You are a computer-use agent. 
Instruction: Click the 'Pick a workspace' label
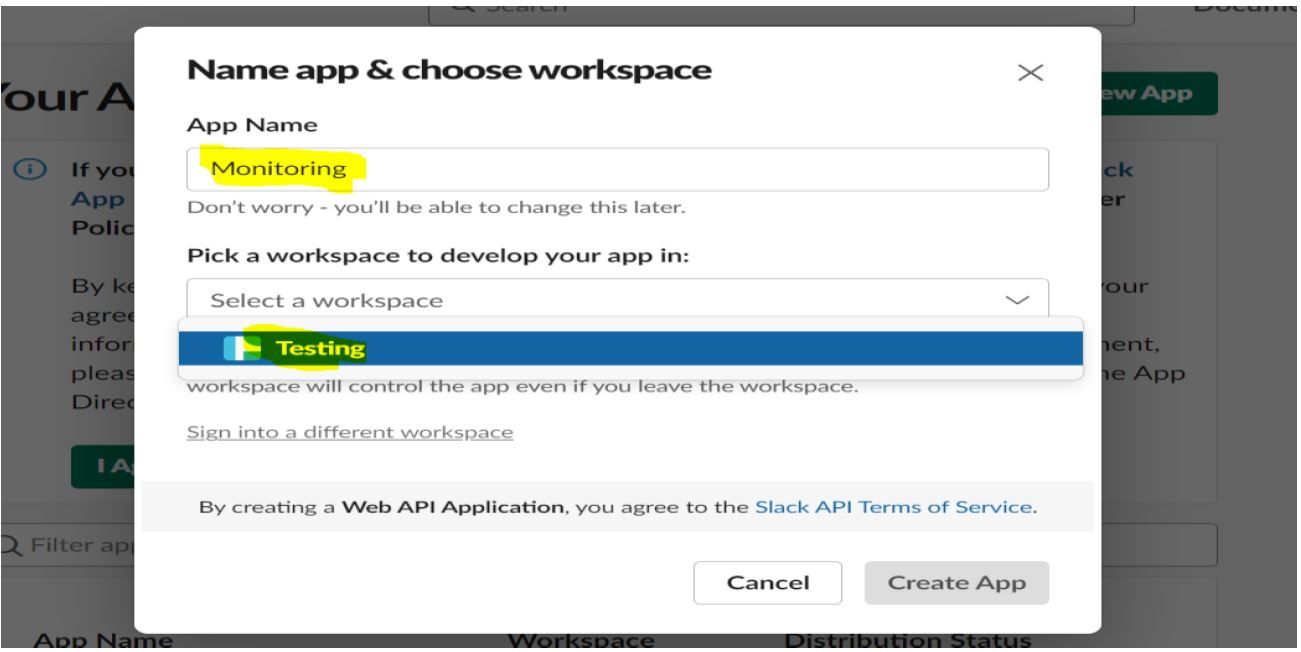pyautogui.click(x=438, y=255)
